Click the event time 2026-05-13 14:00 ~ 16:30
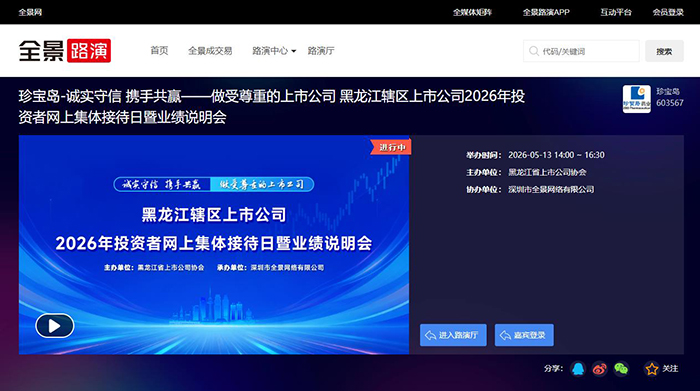Screen dimensions: 700x391 point(556,155)
